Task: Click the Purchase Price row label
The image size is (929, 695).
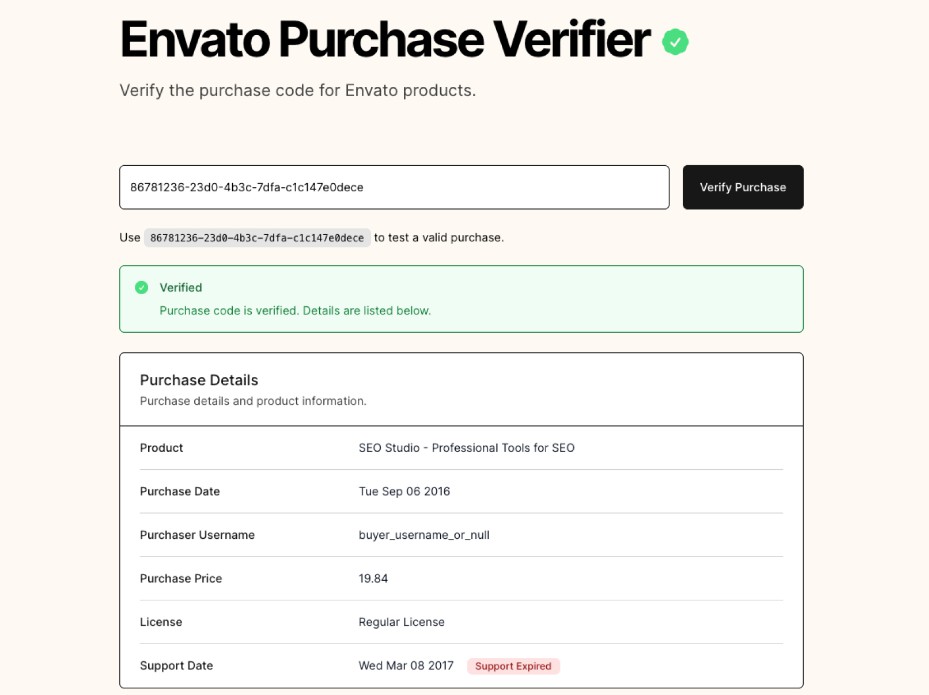Action: tap(180, 578)
